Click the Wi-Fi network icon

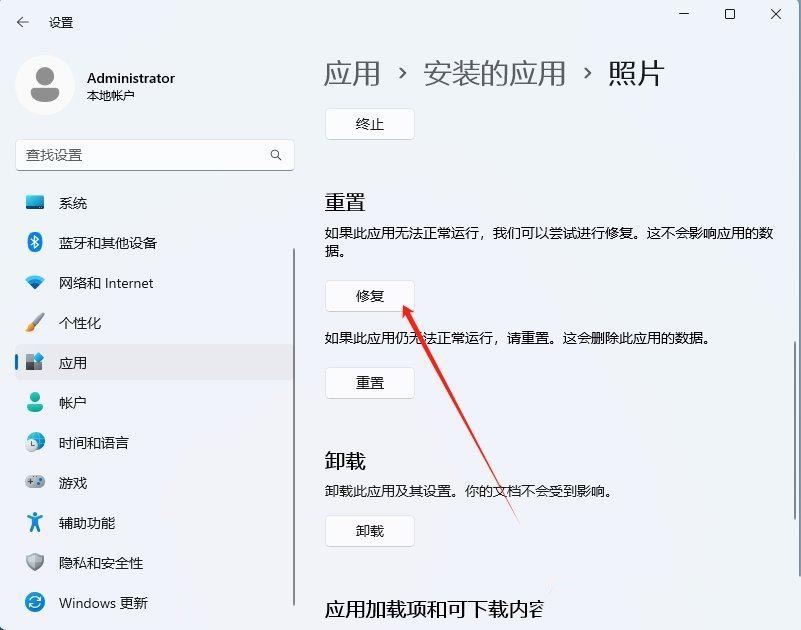(x=35, y=282)
